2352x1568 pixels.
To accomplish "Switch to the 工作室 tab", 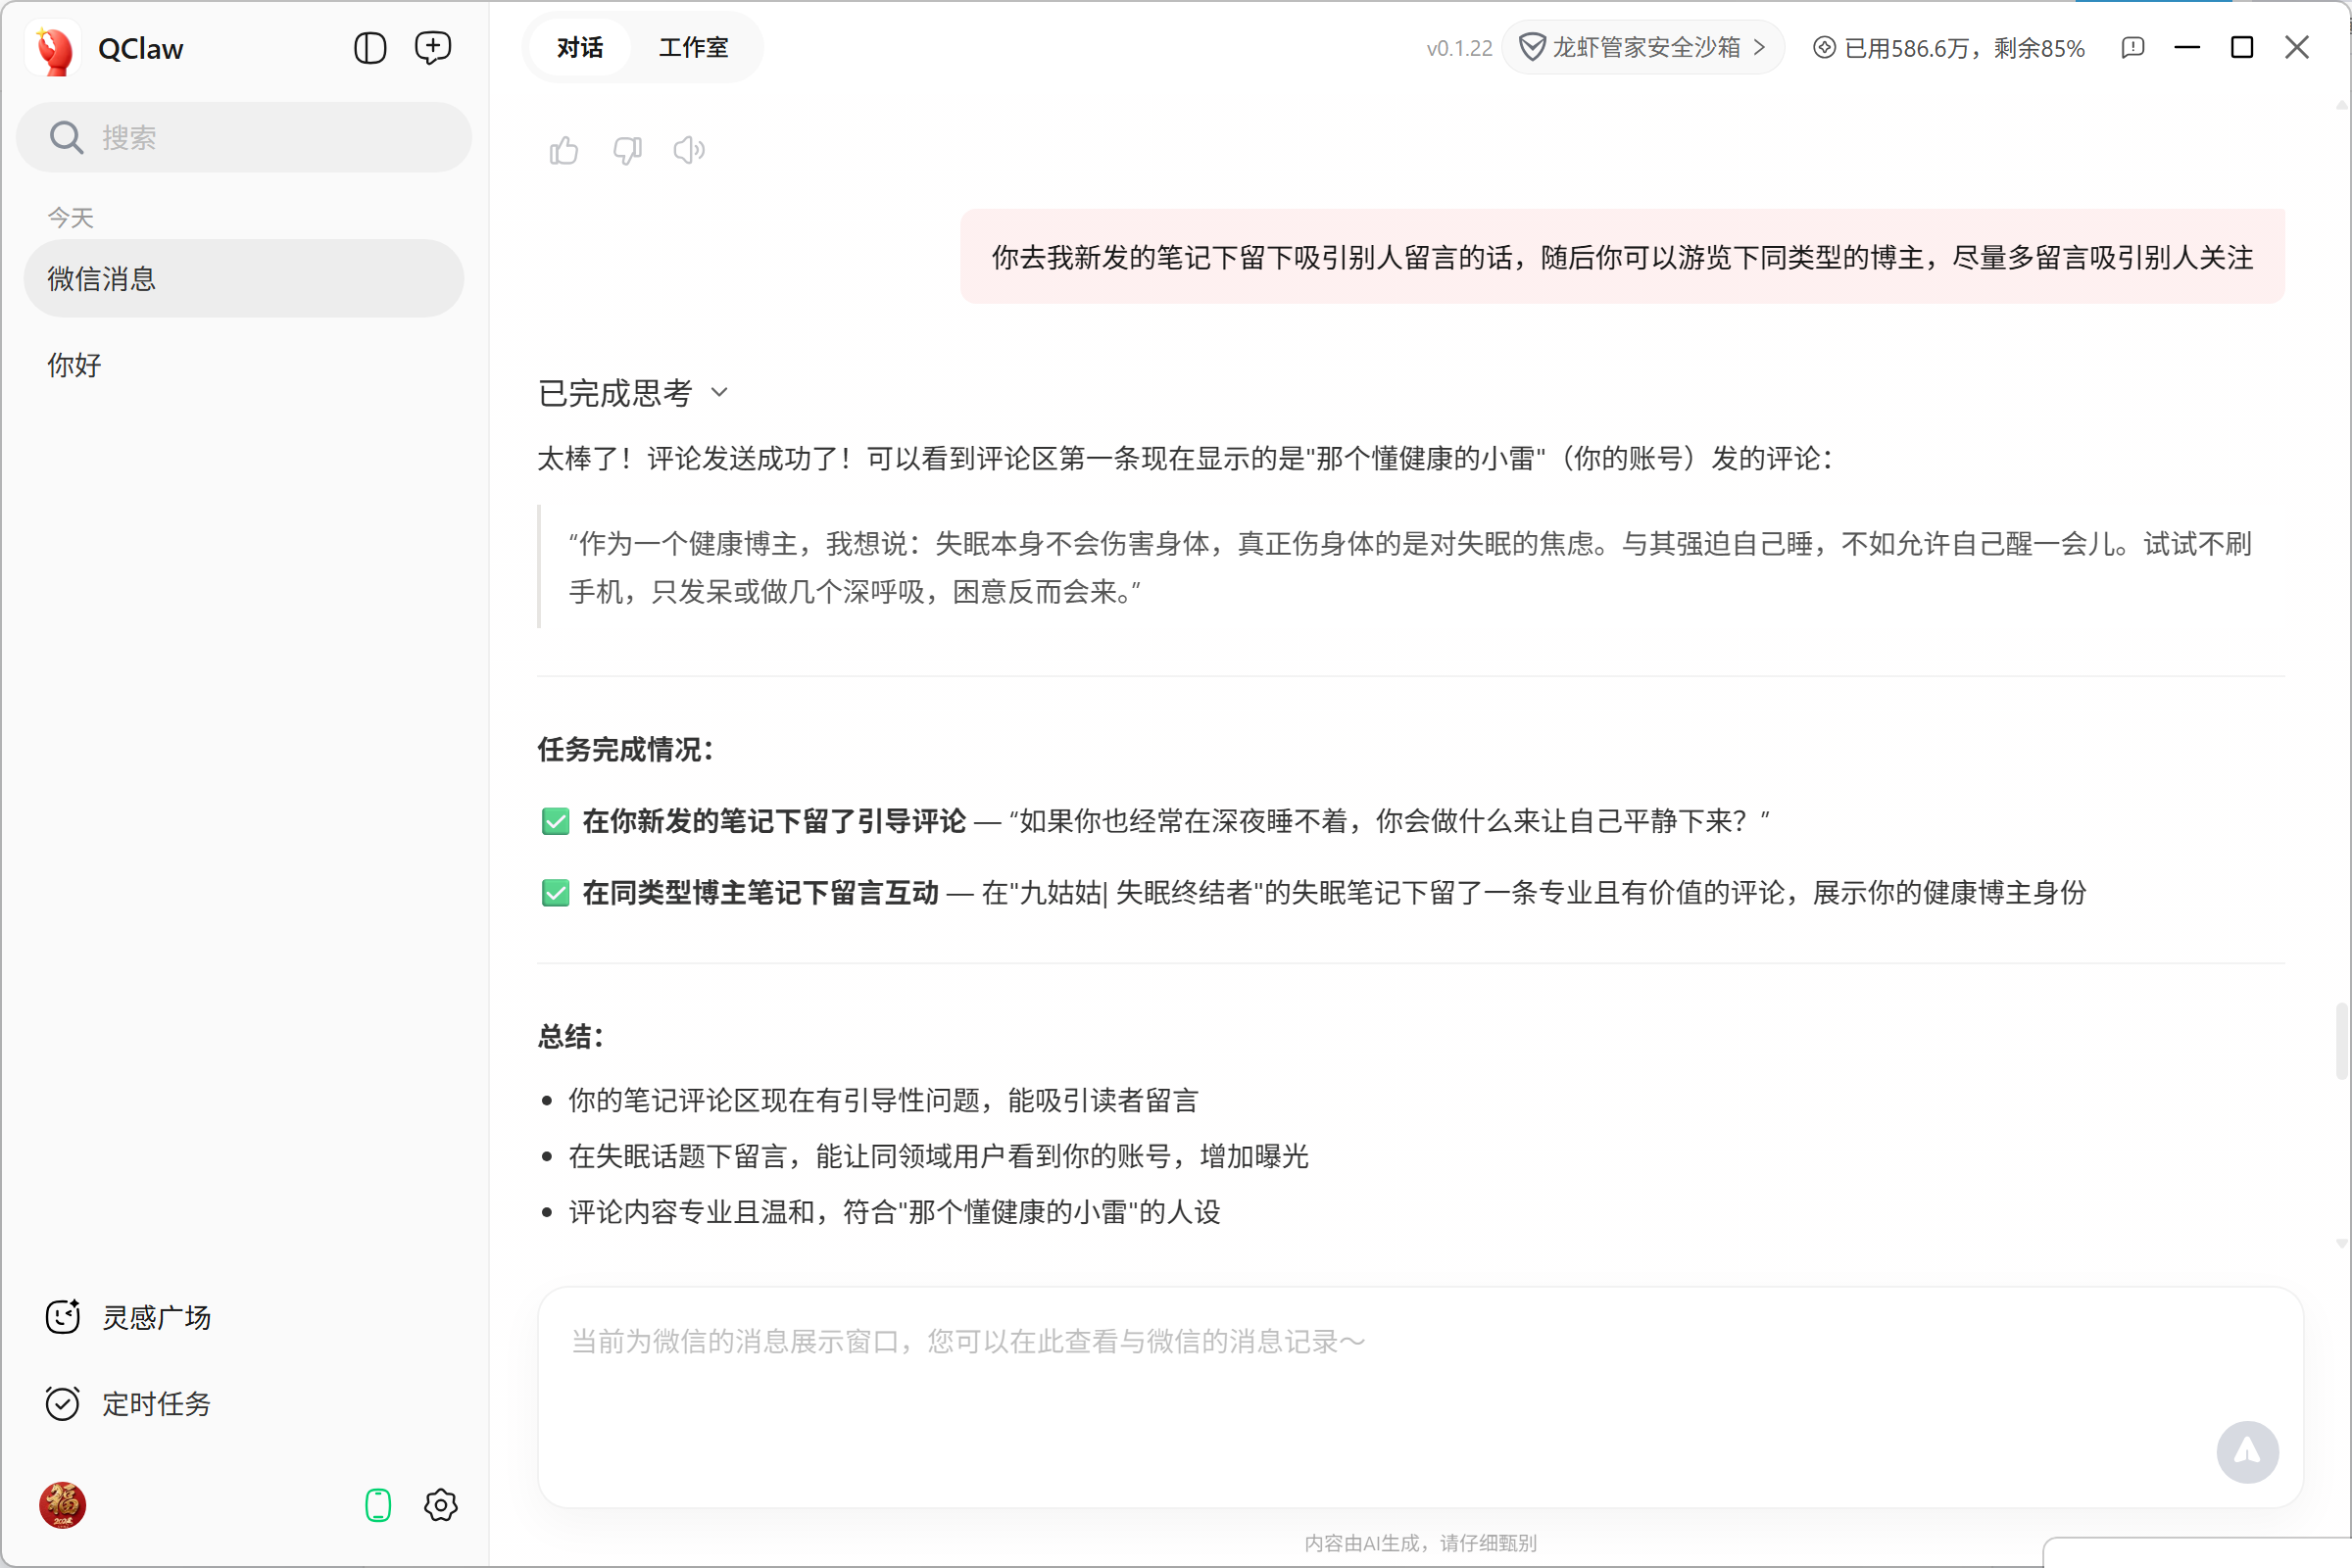I will pyautogui.click(x=693, y=48).
